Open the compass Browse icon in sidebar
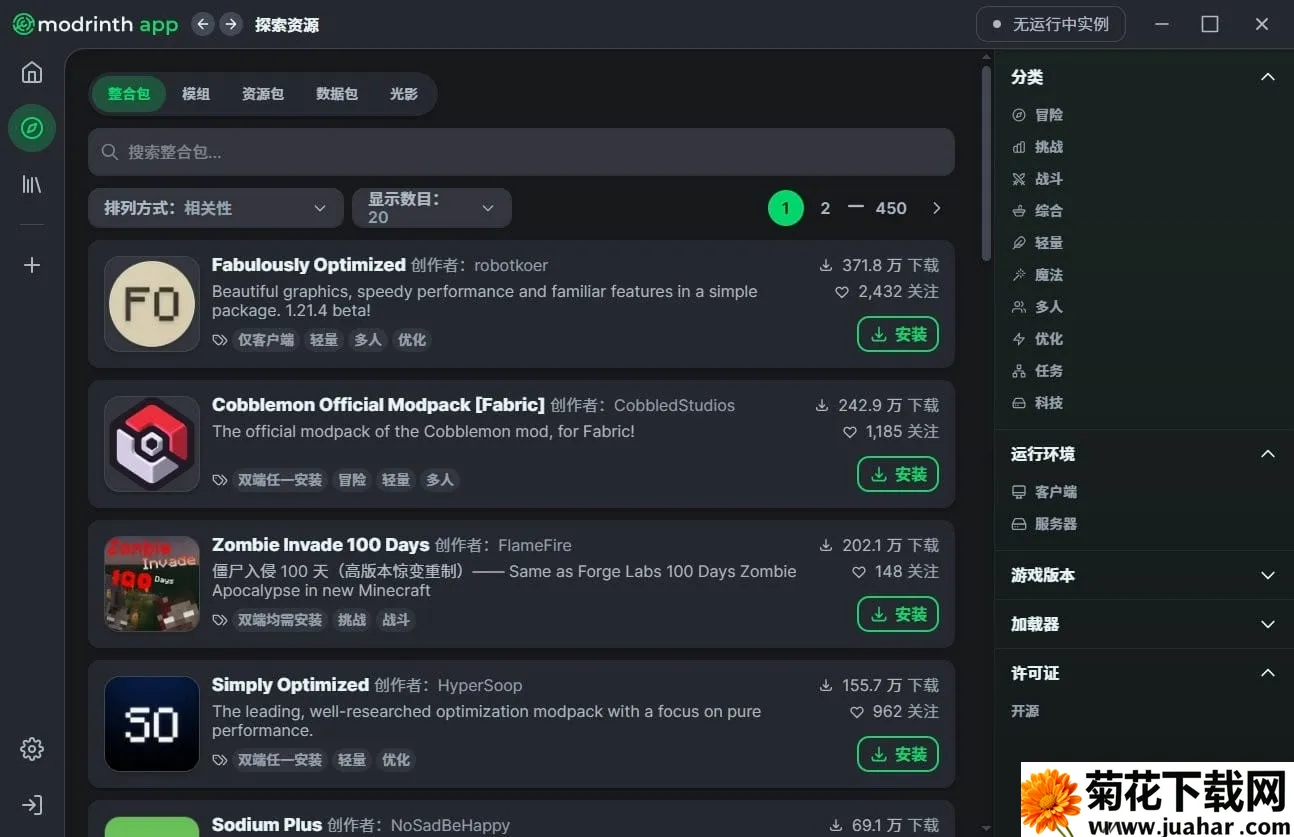This screenshot has height=837, width=1294. tap(32, 128)
